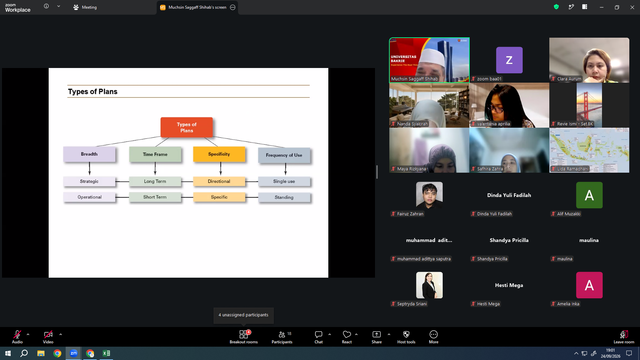Viewport: 640px width, 360px height.
Task: Switch to the Meeting tab
Action: 85,7
